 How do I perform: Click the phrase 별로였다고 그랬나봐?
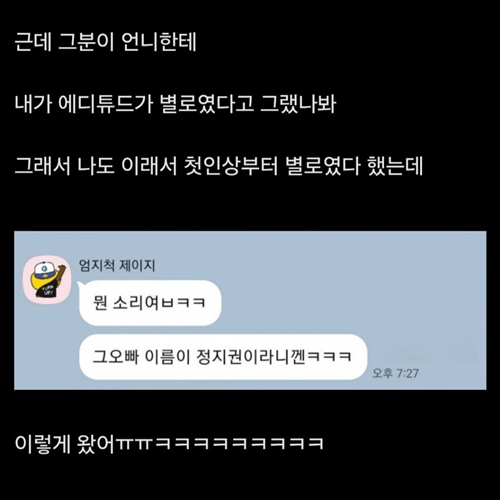point(248,104)
